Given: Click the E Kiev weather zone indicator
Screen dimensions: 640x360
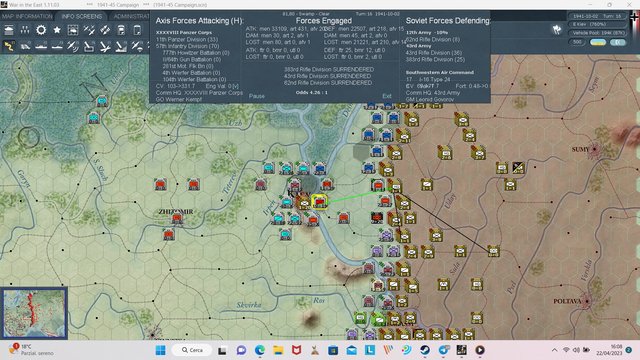Looking at the screenshot, I should (x=597, y=24).
